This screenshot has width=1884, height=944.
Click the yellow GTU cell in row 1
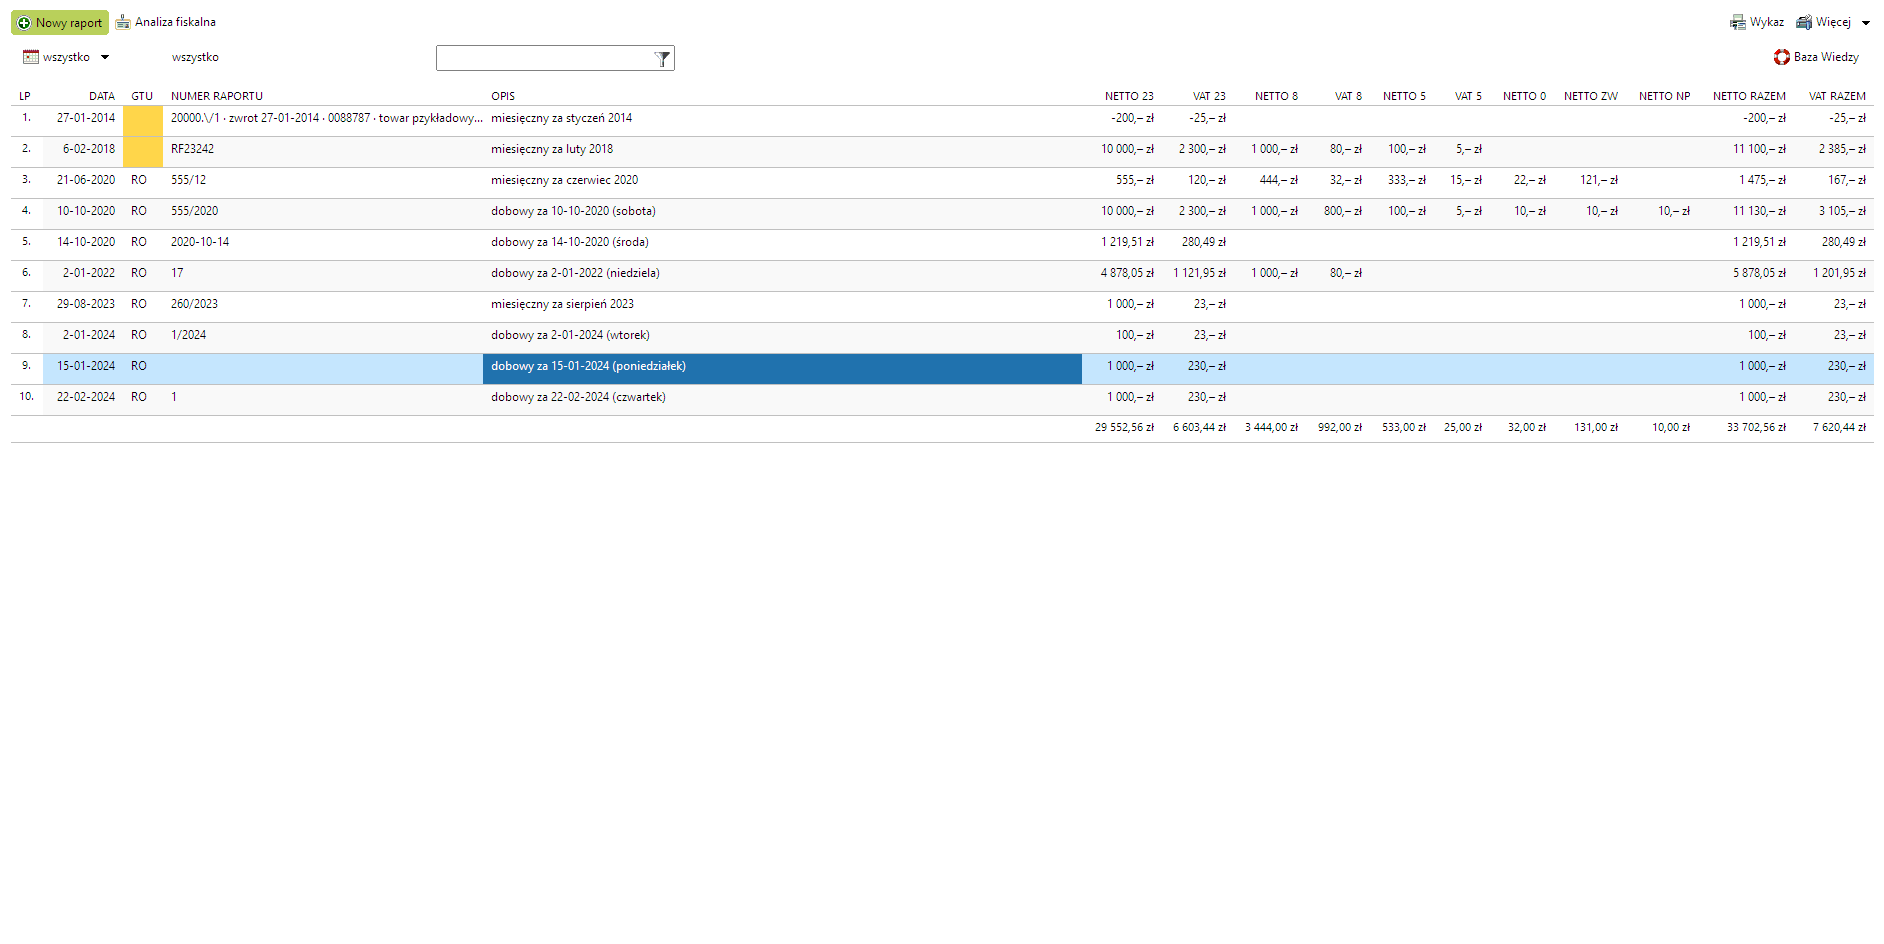pos(142,118)
